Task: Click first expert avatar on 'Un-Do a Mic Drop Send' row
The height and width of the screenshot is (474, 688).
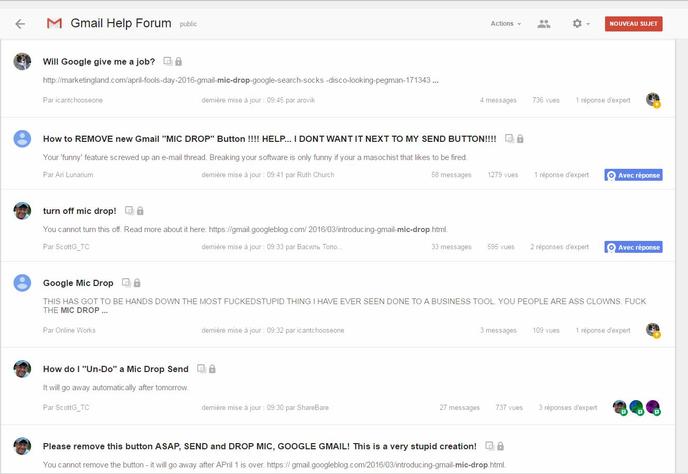Action: point(620,407)
